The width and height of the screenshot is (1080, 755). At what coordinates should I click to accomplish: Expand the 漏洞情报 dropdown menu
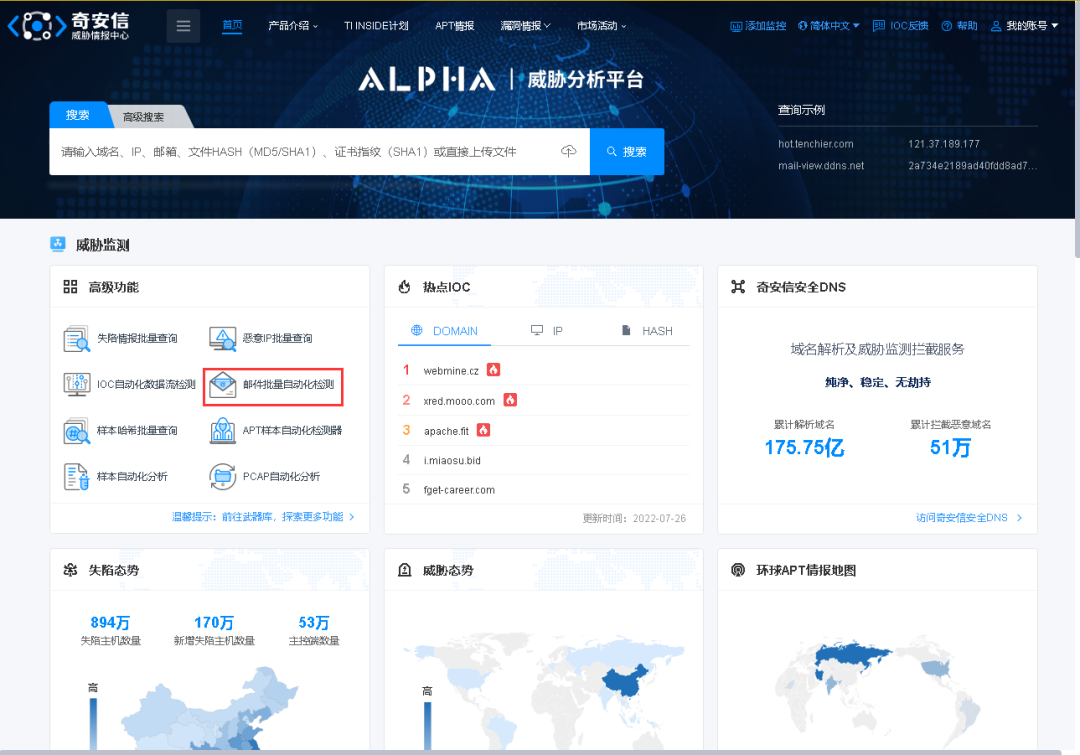(x=525, y=25)
